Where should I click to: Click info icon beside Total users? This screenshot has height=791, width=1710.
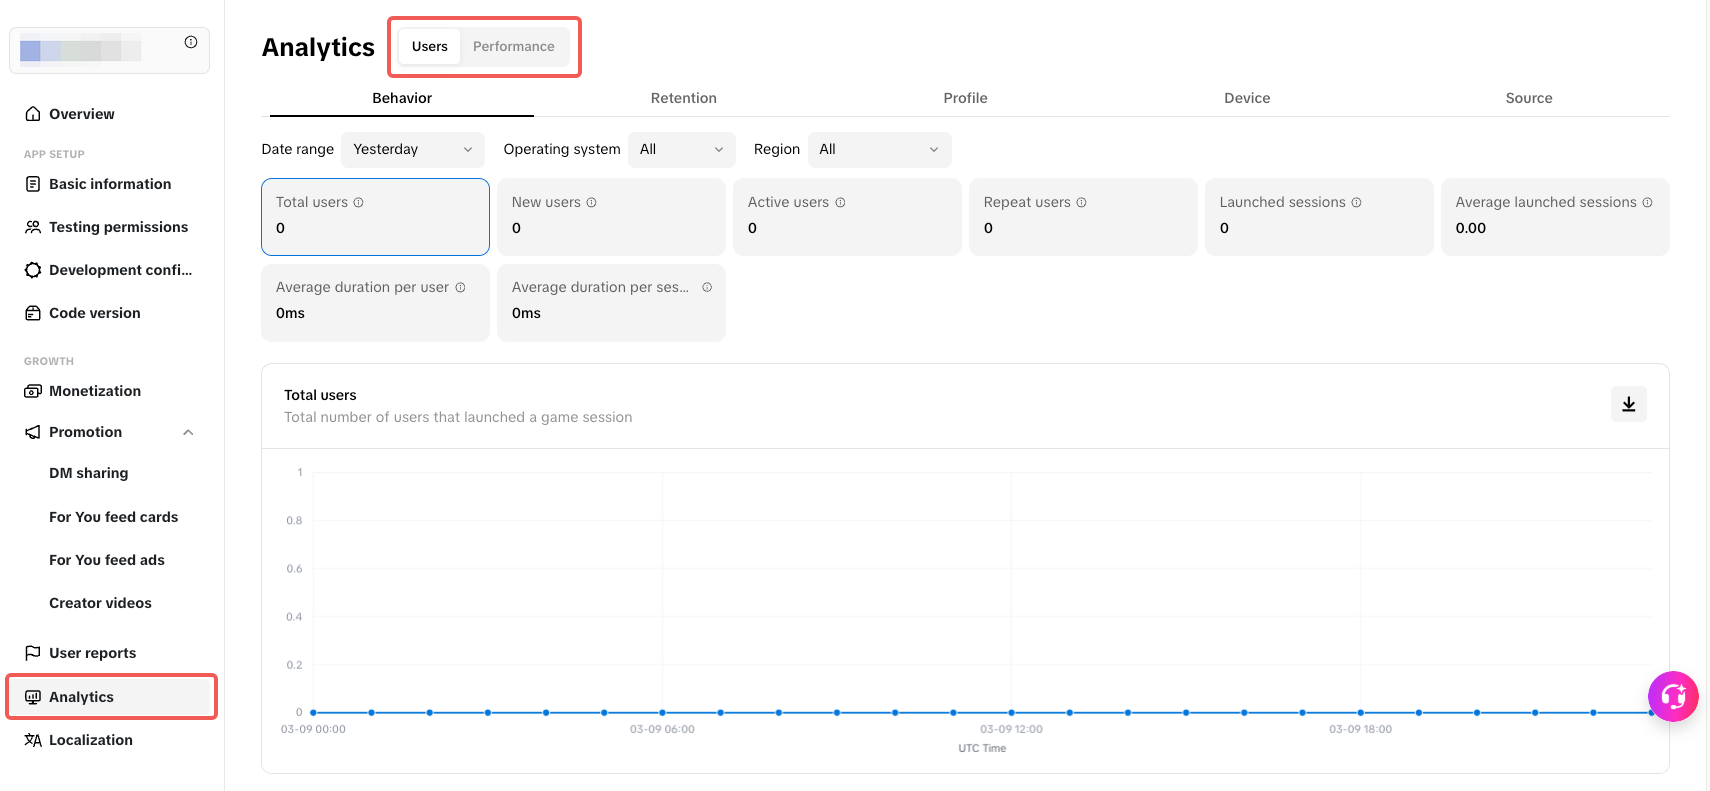pos(359,203)
